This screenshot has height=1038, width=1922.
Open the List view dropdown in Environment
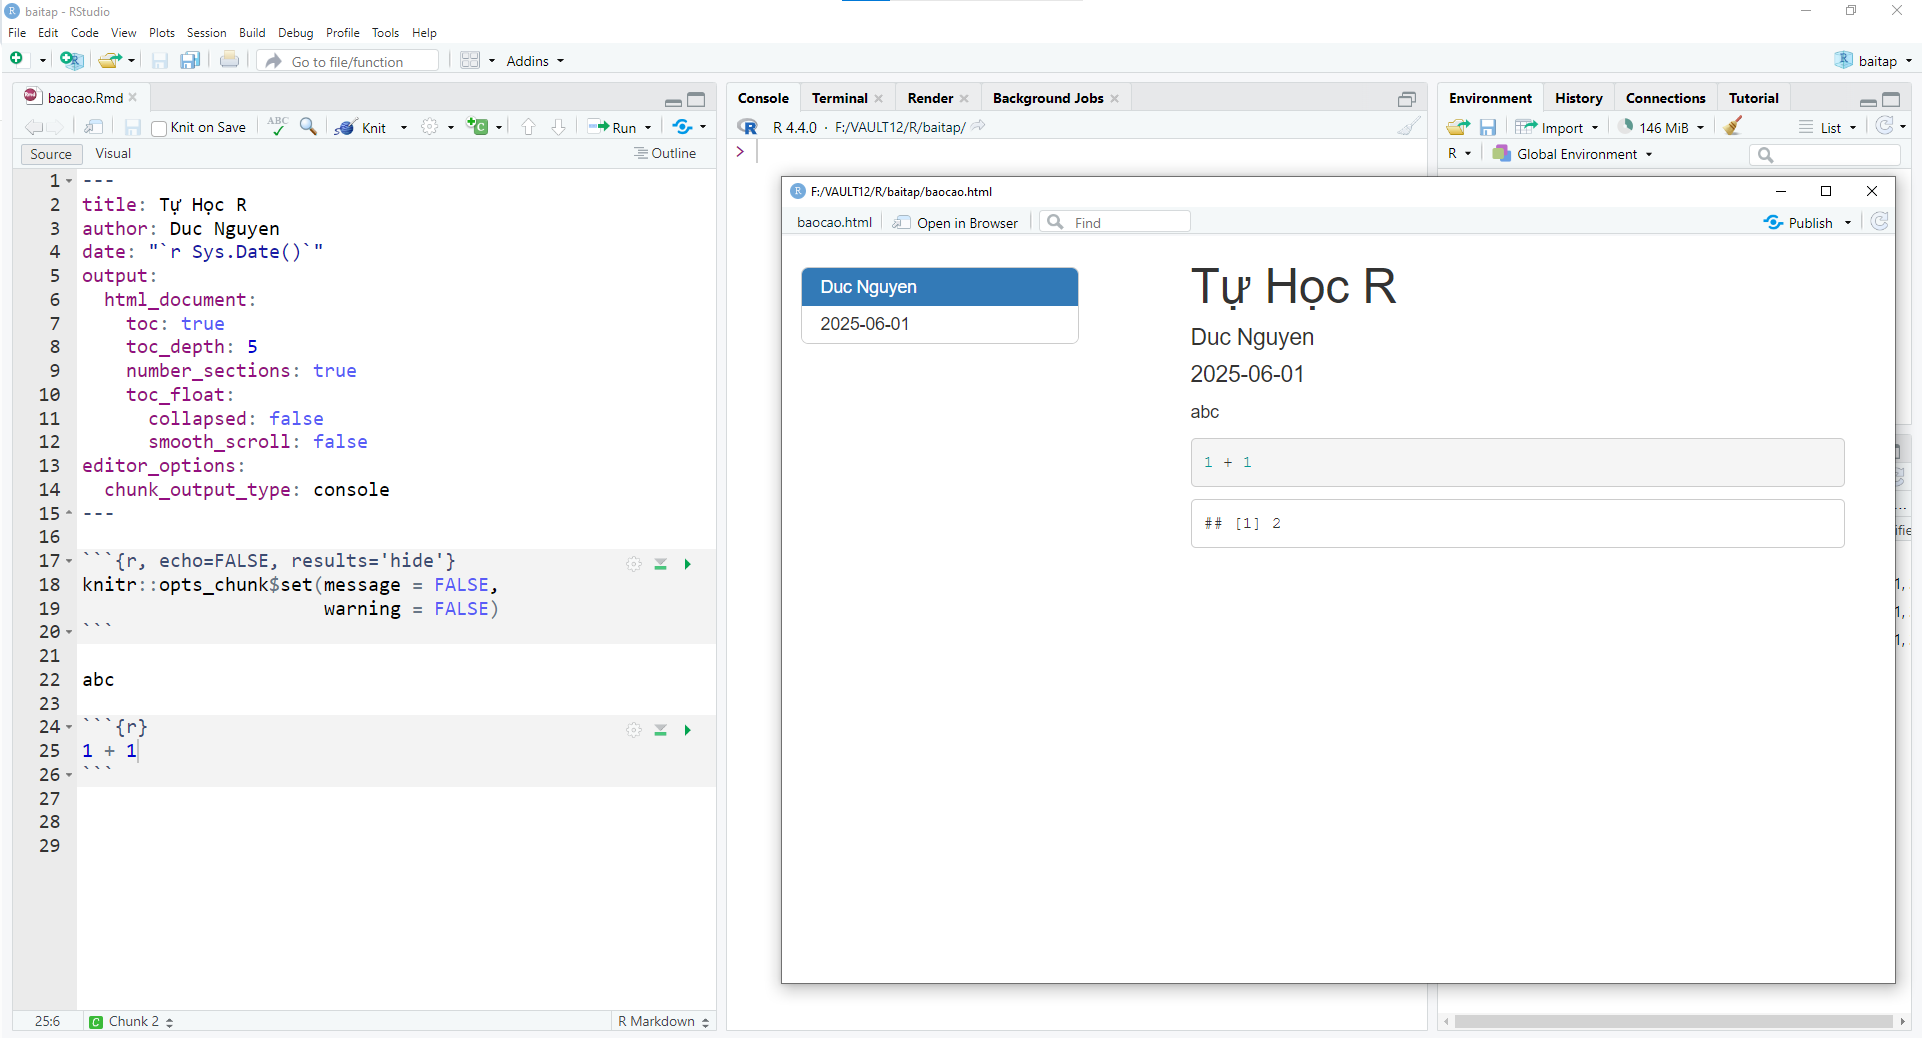(x=1828, y=127)
